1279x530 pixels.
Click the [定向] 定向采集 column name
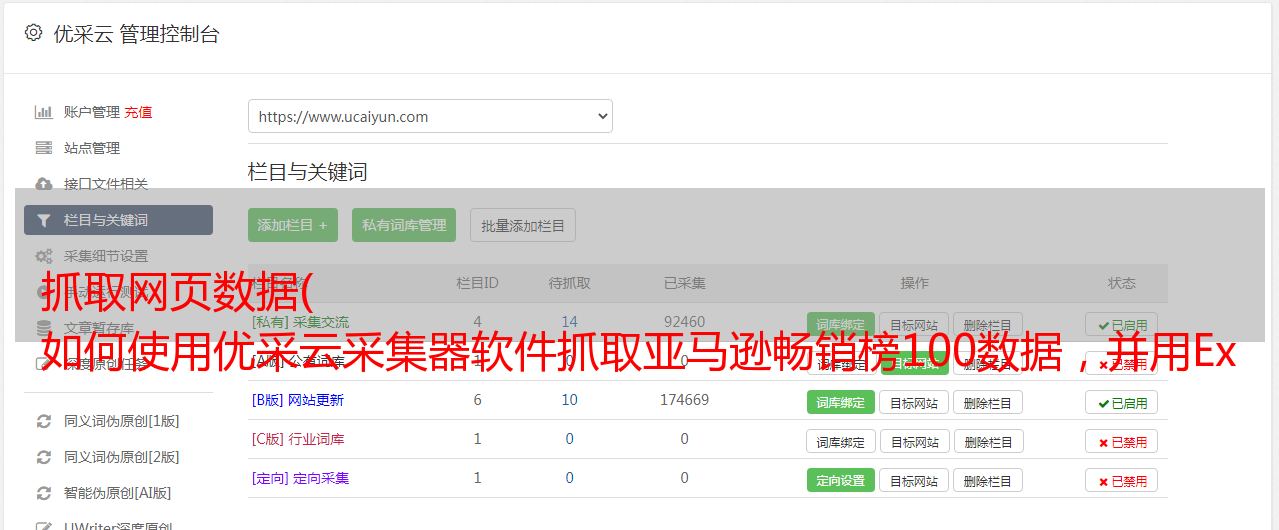301,478
